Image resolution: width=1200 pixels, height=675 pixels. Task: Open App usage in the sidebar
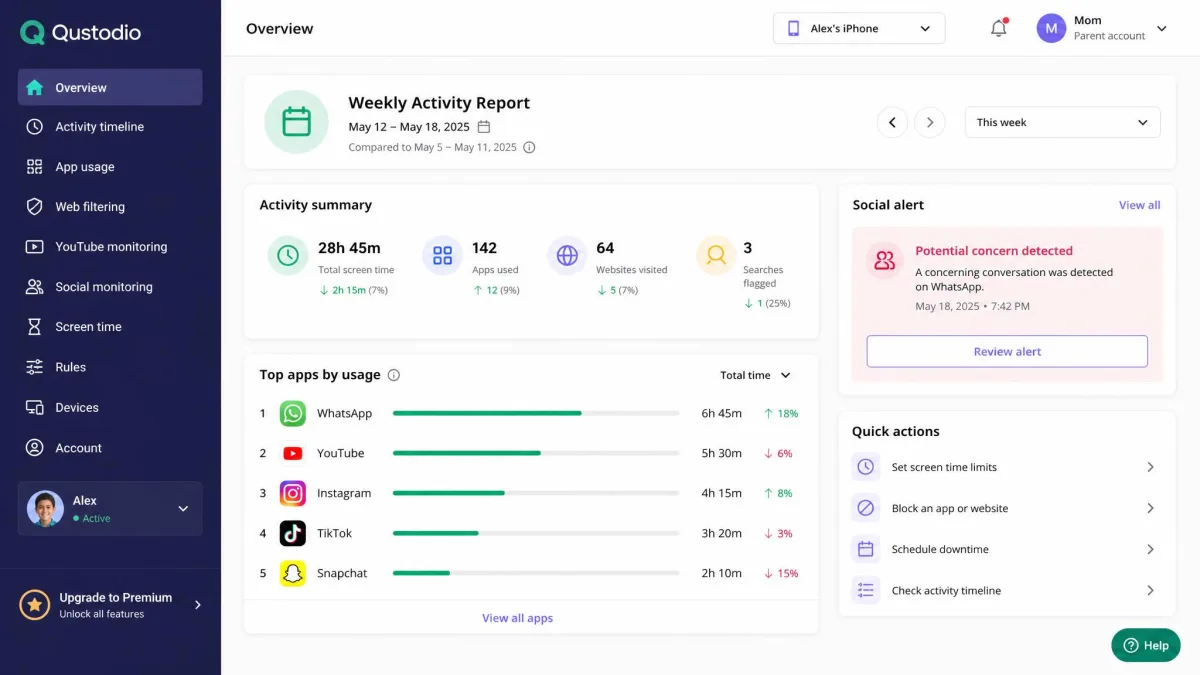pyautogui.click(x=110, y=167)
